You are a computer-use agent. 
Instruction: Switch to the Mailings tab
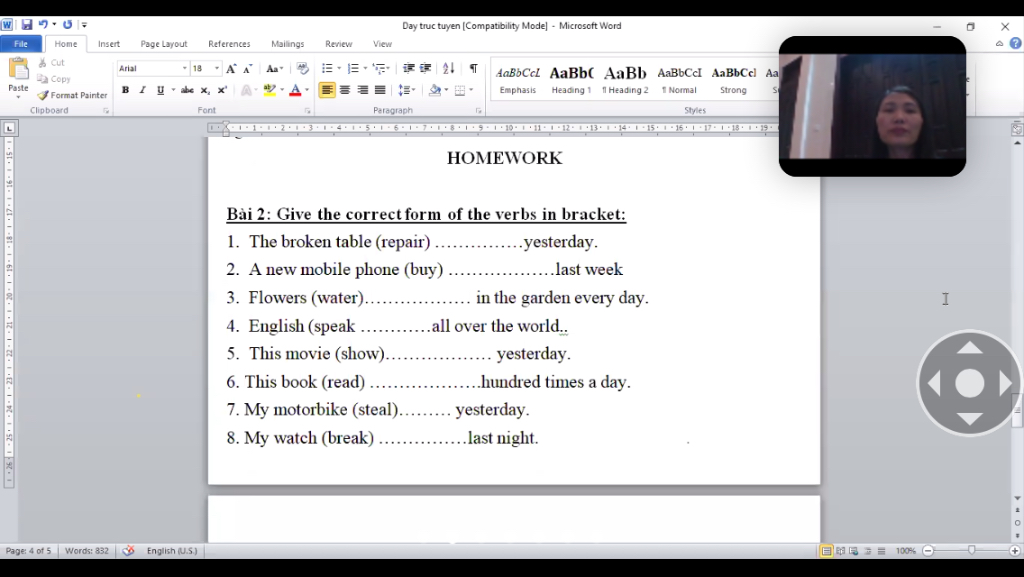pos(287,44)
